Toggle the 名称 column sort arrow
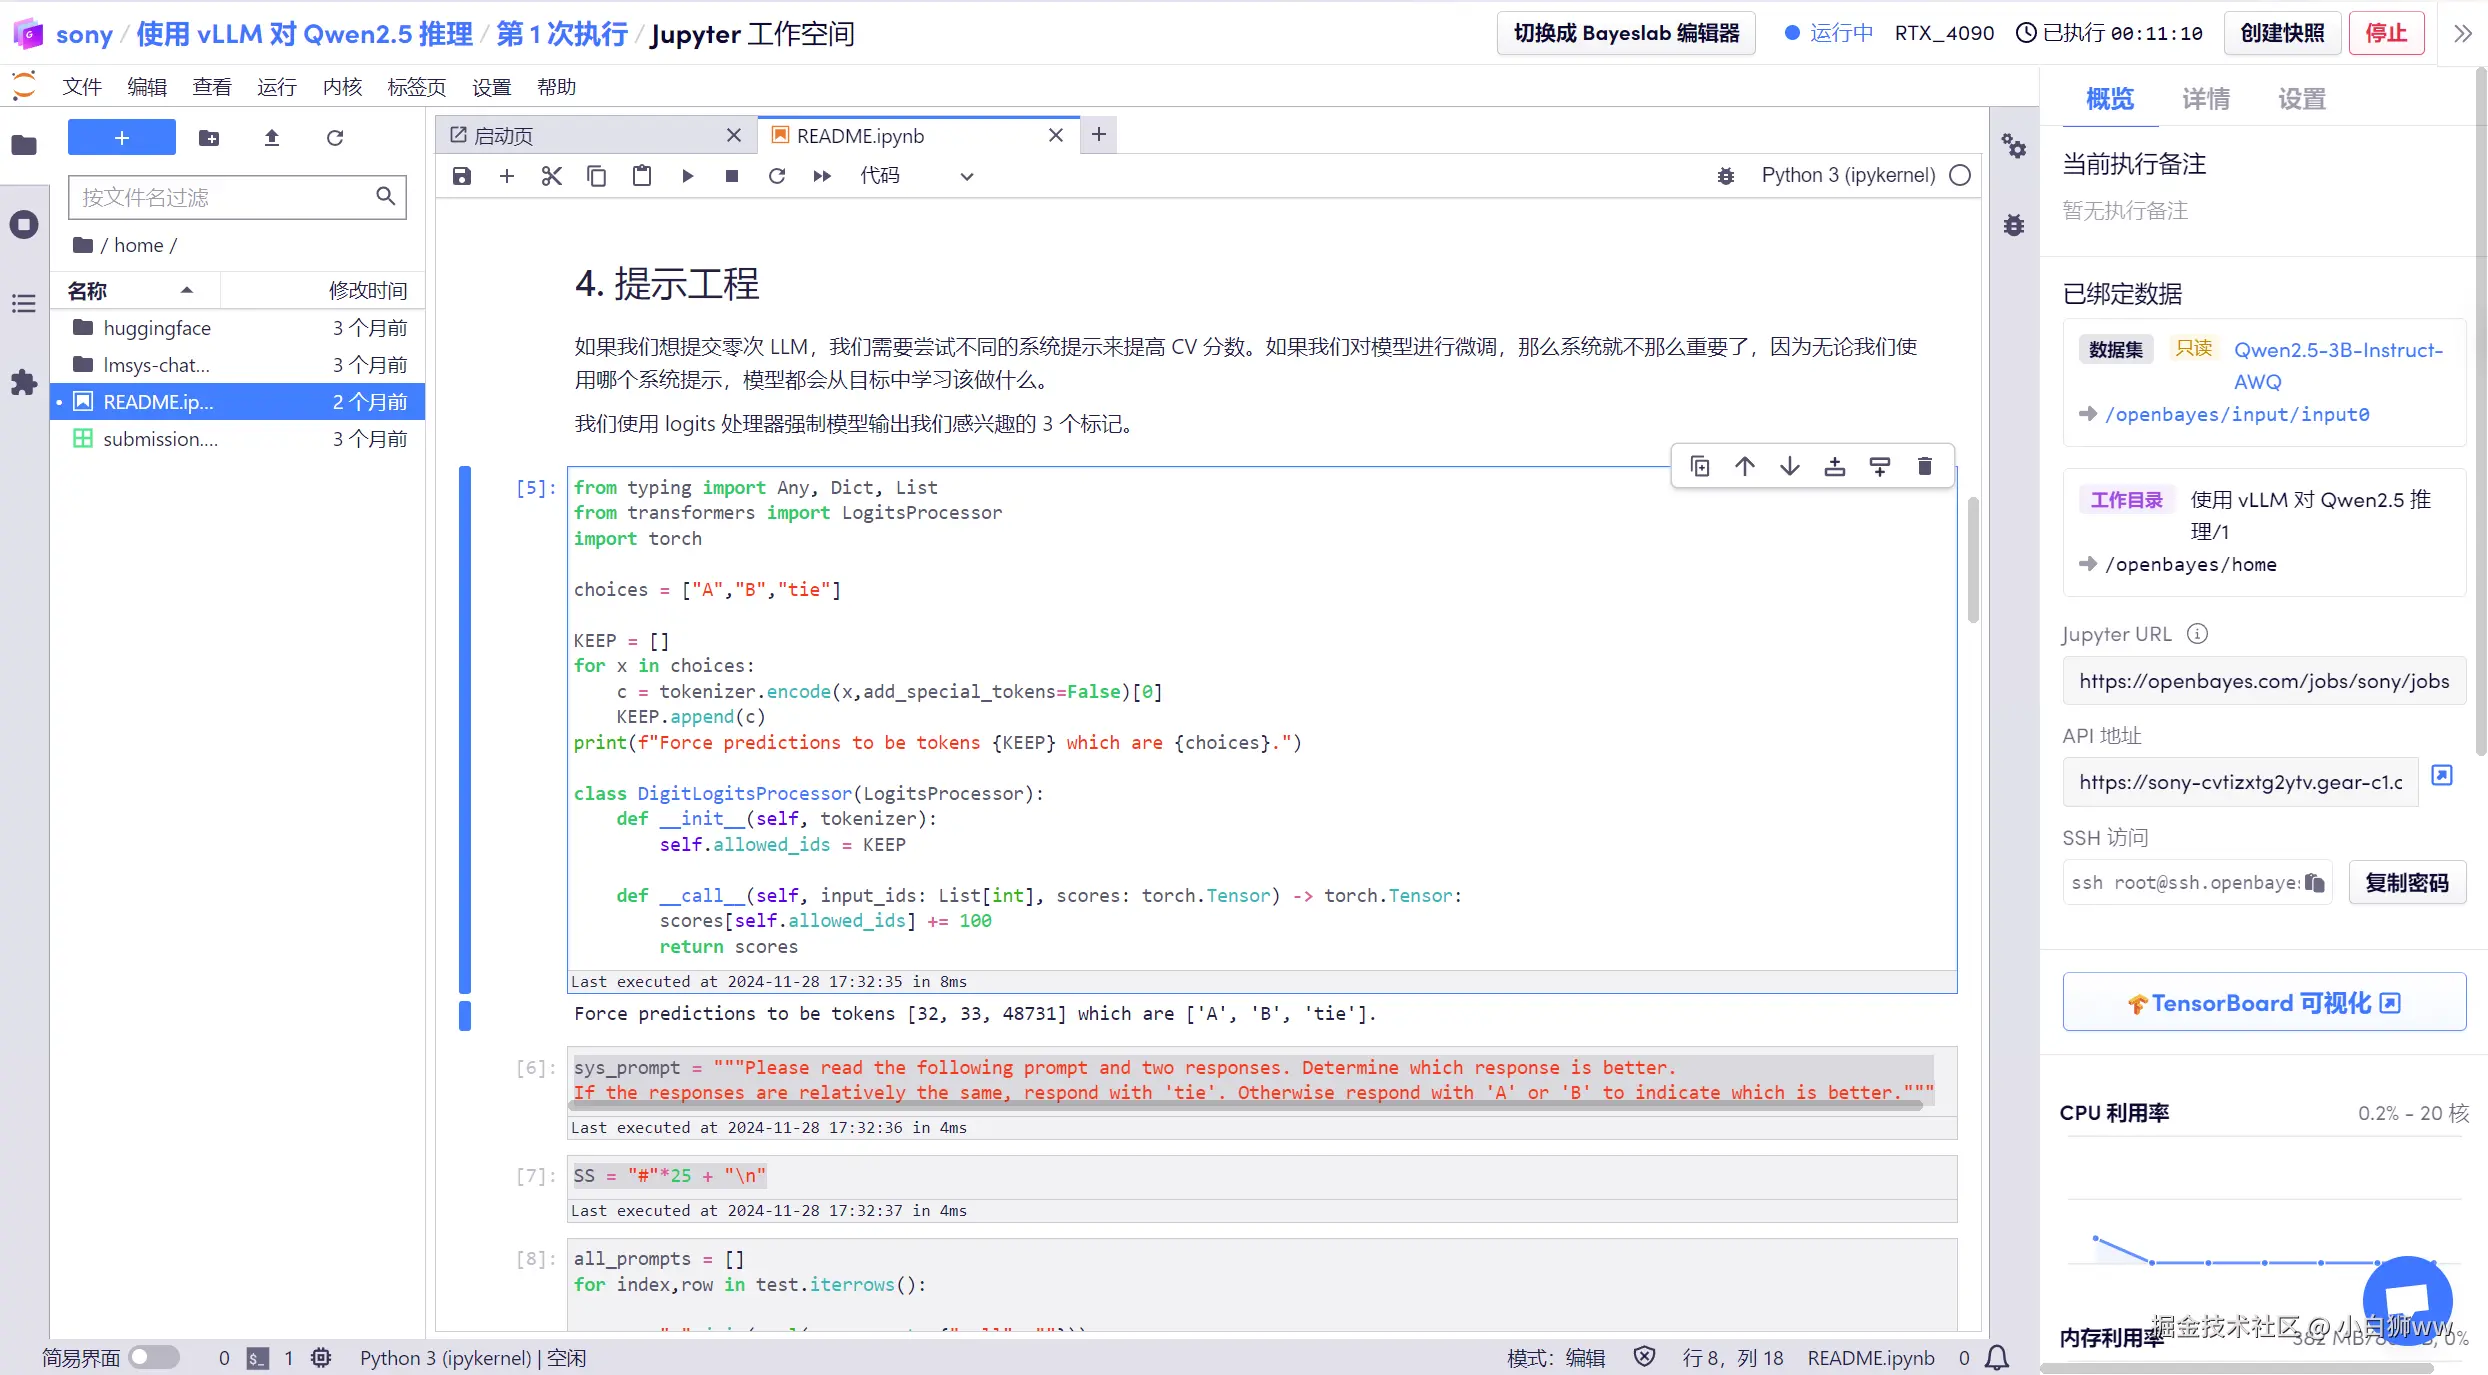The image size is (2488, 1375). [x=187, y=290]
